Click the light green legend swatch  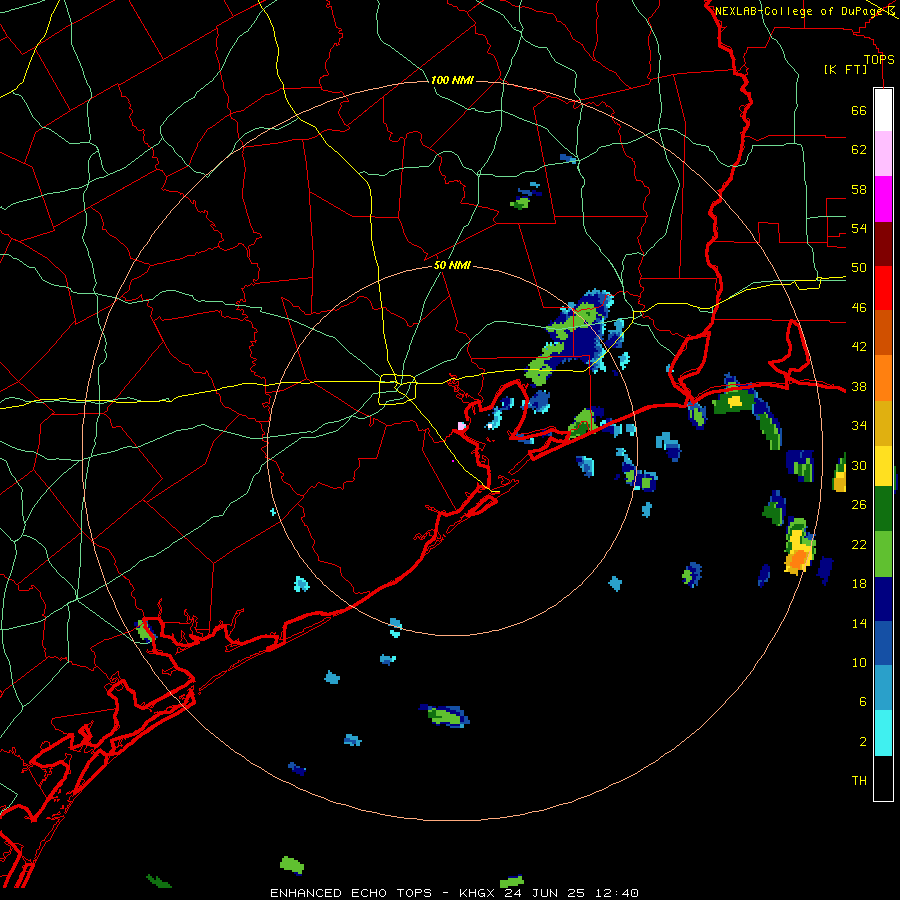[883, 554]
